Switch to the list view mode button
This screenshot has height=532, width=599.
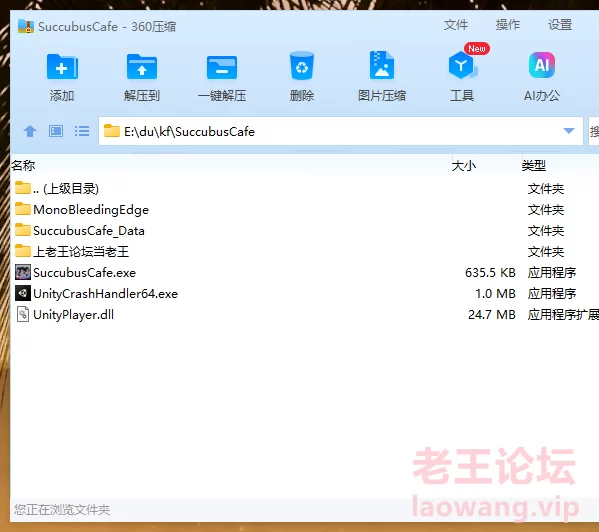click(x=82, y=131)
